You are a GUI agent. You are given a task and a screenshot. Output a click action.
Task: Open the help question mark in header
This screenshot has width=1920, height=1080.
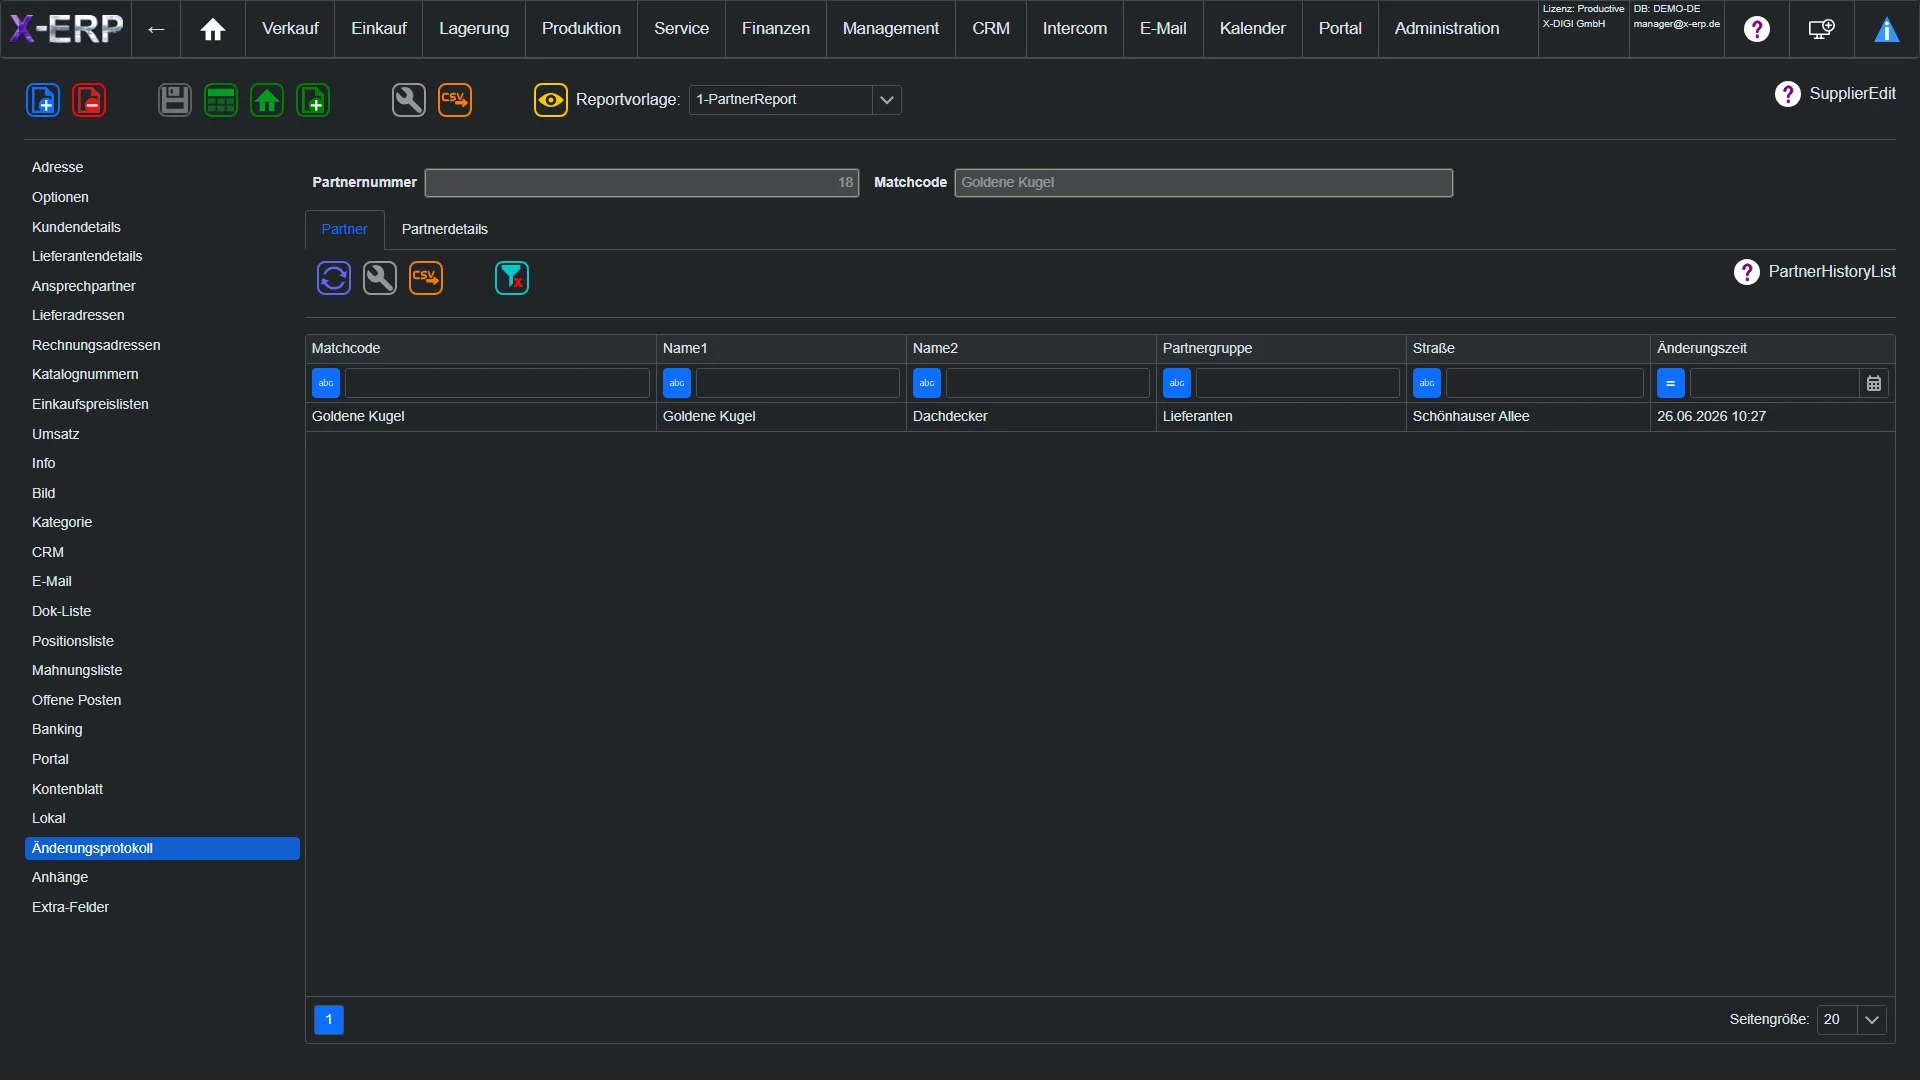[1757, 29]
